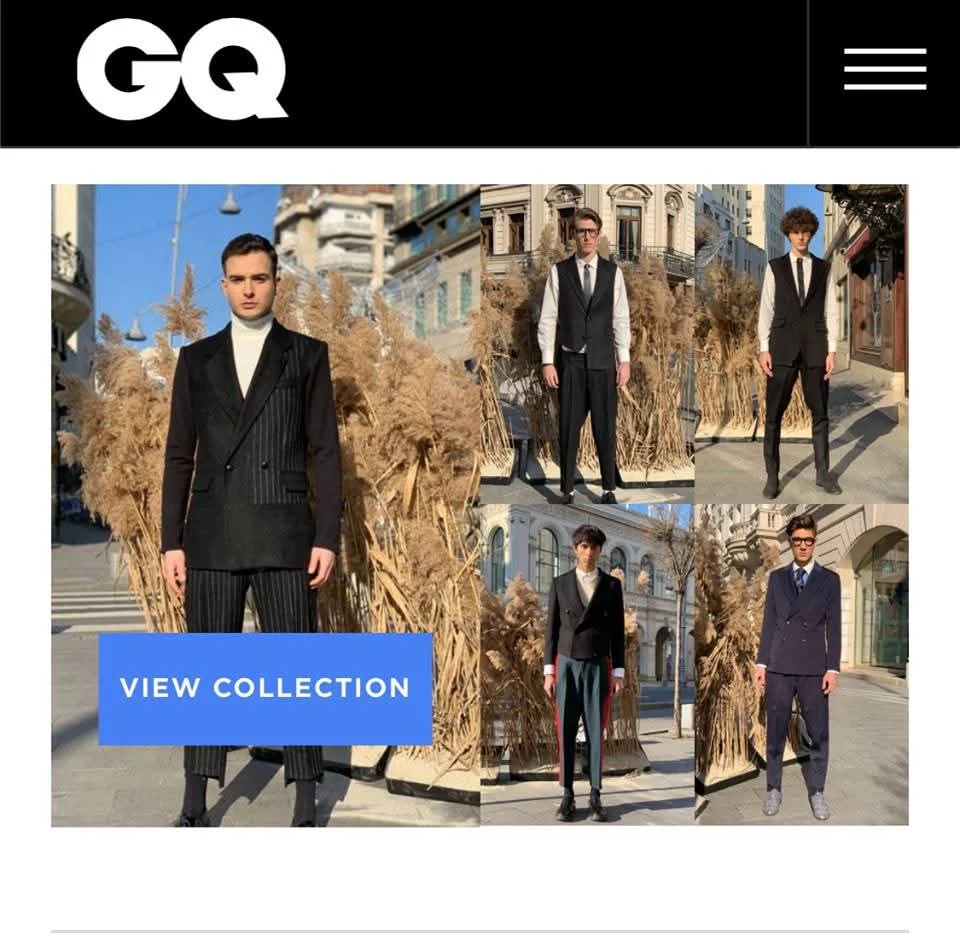The width and height of the screenshot is (960, 934).
Task: Open photo of model in green red-striped trousers
Action: pyautogui.click(x=587, y=665)
